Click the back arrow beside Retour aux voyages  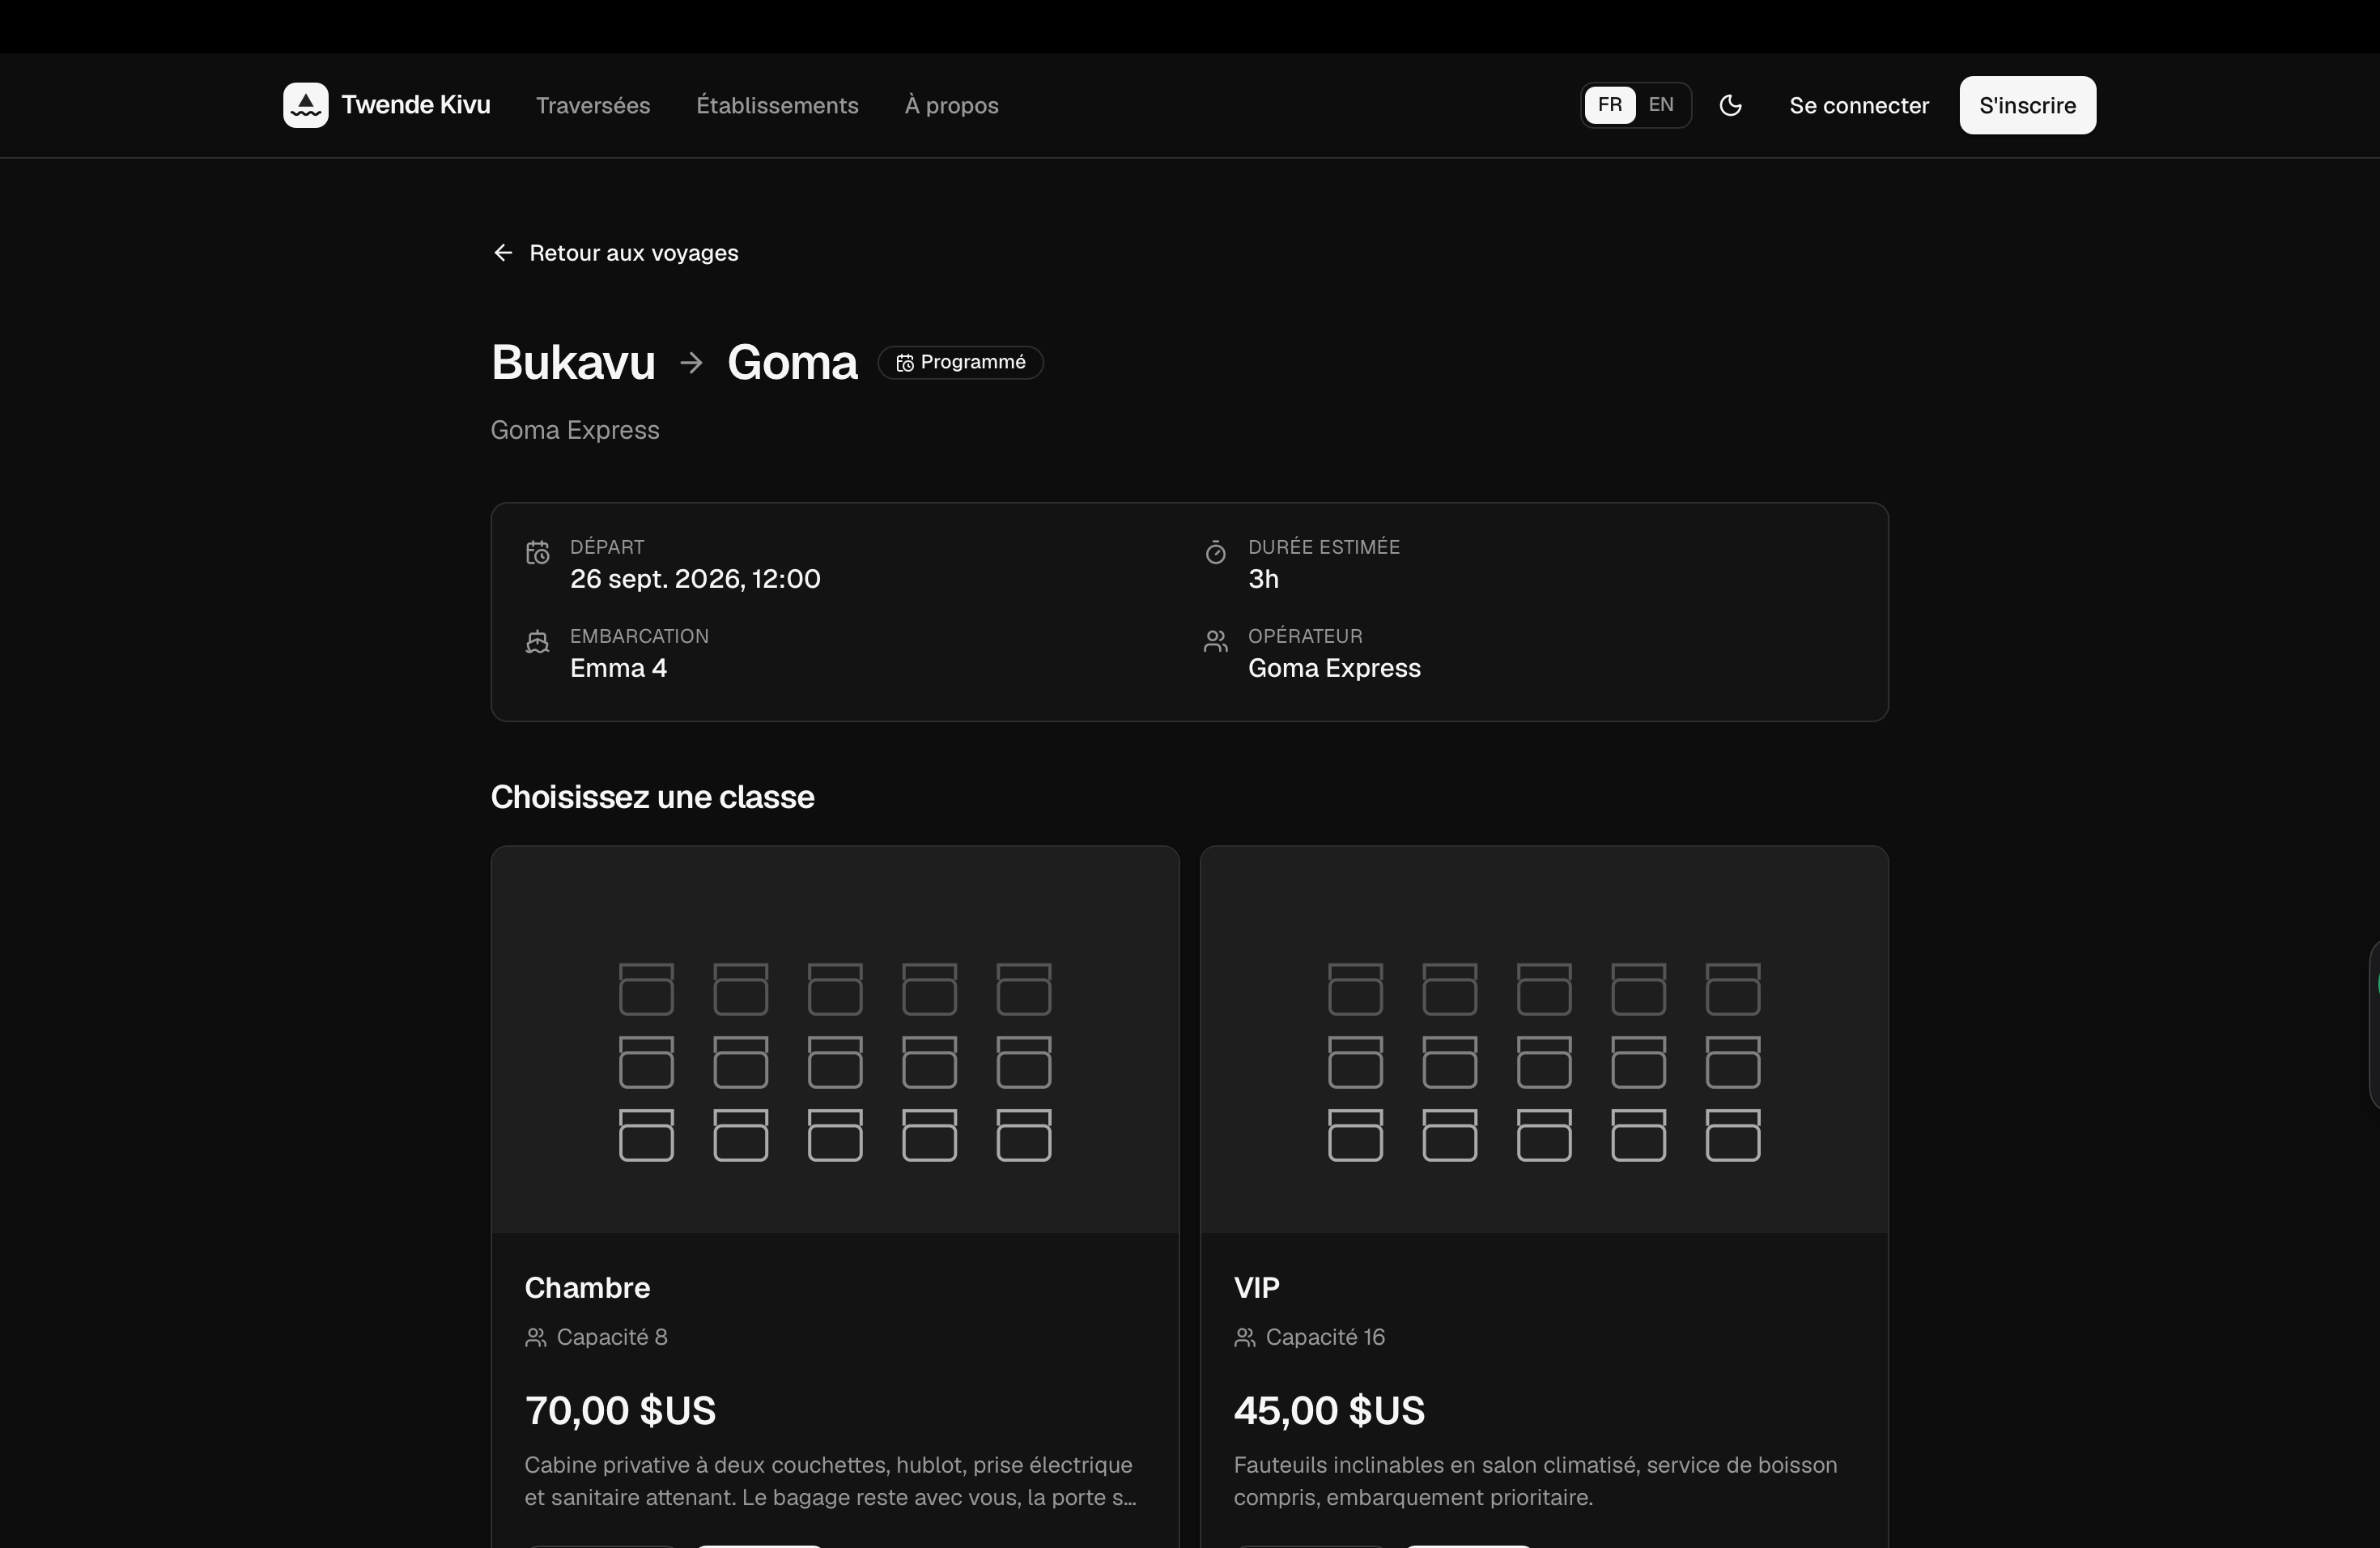click(x=503, y=253)
